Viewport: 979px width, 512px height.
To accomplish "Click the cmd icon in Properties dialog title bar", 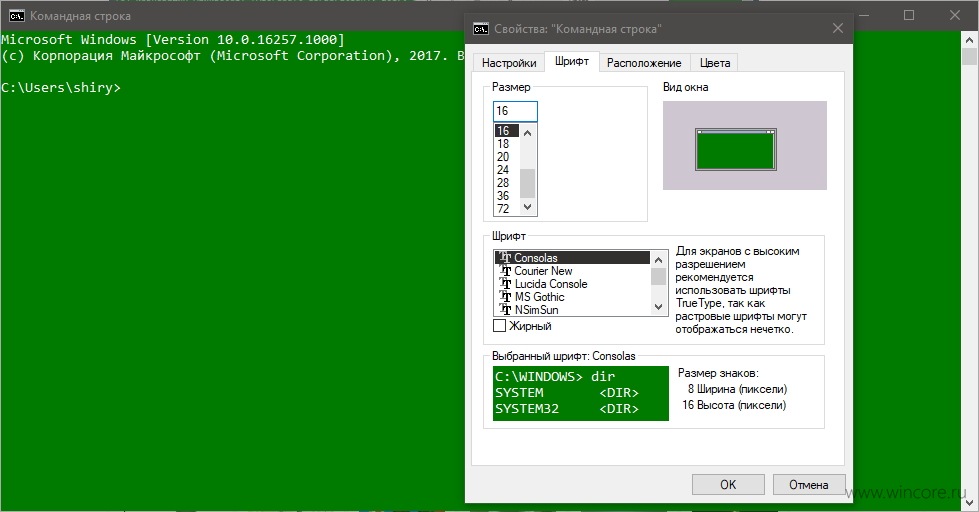I will point(481,29).
